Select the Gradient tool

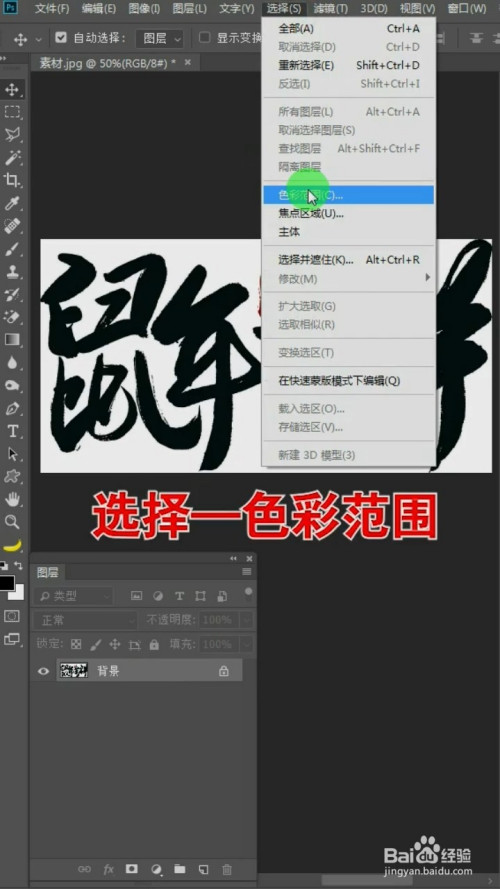(12, 340)
